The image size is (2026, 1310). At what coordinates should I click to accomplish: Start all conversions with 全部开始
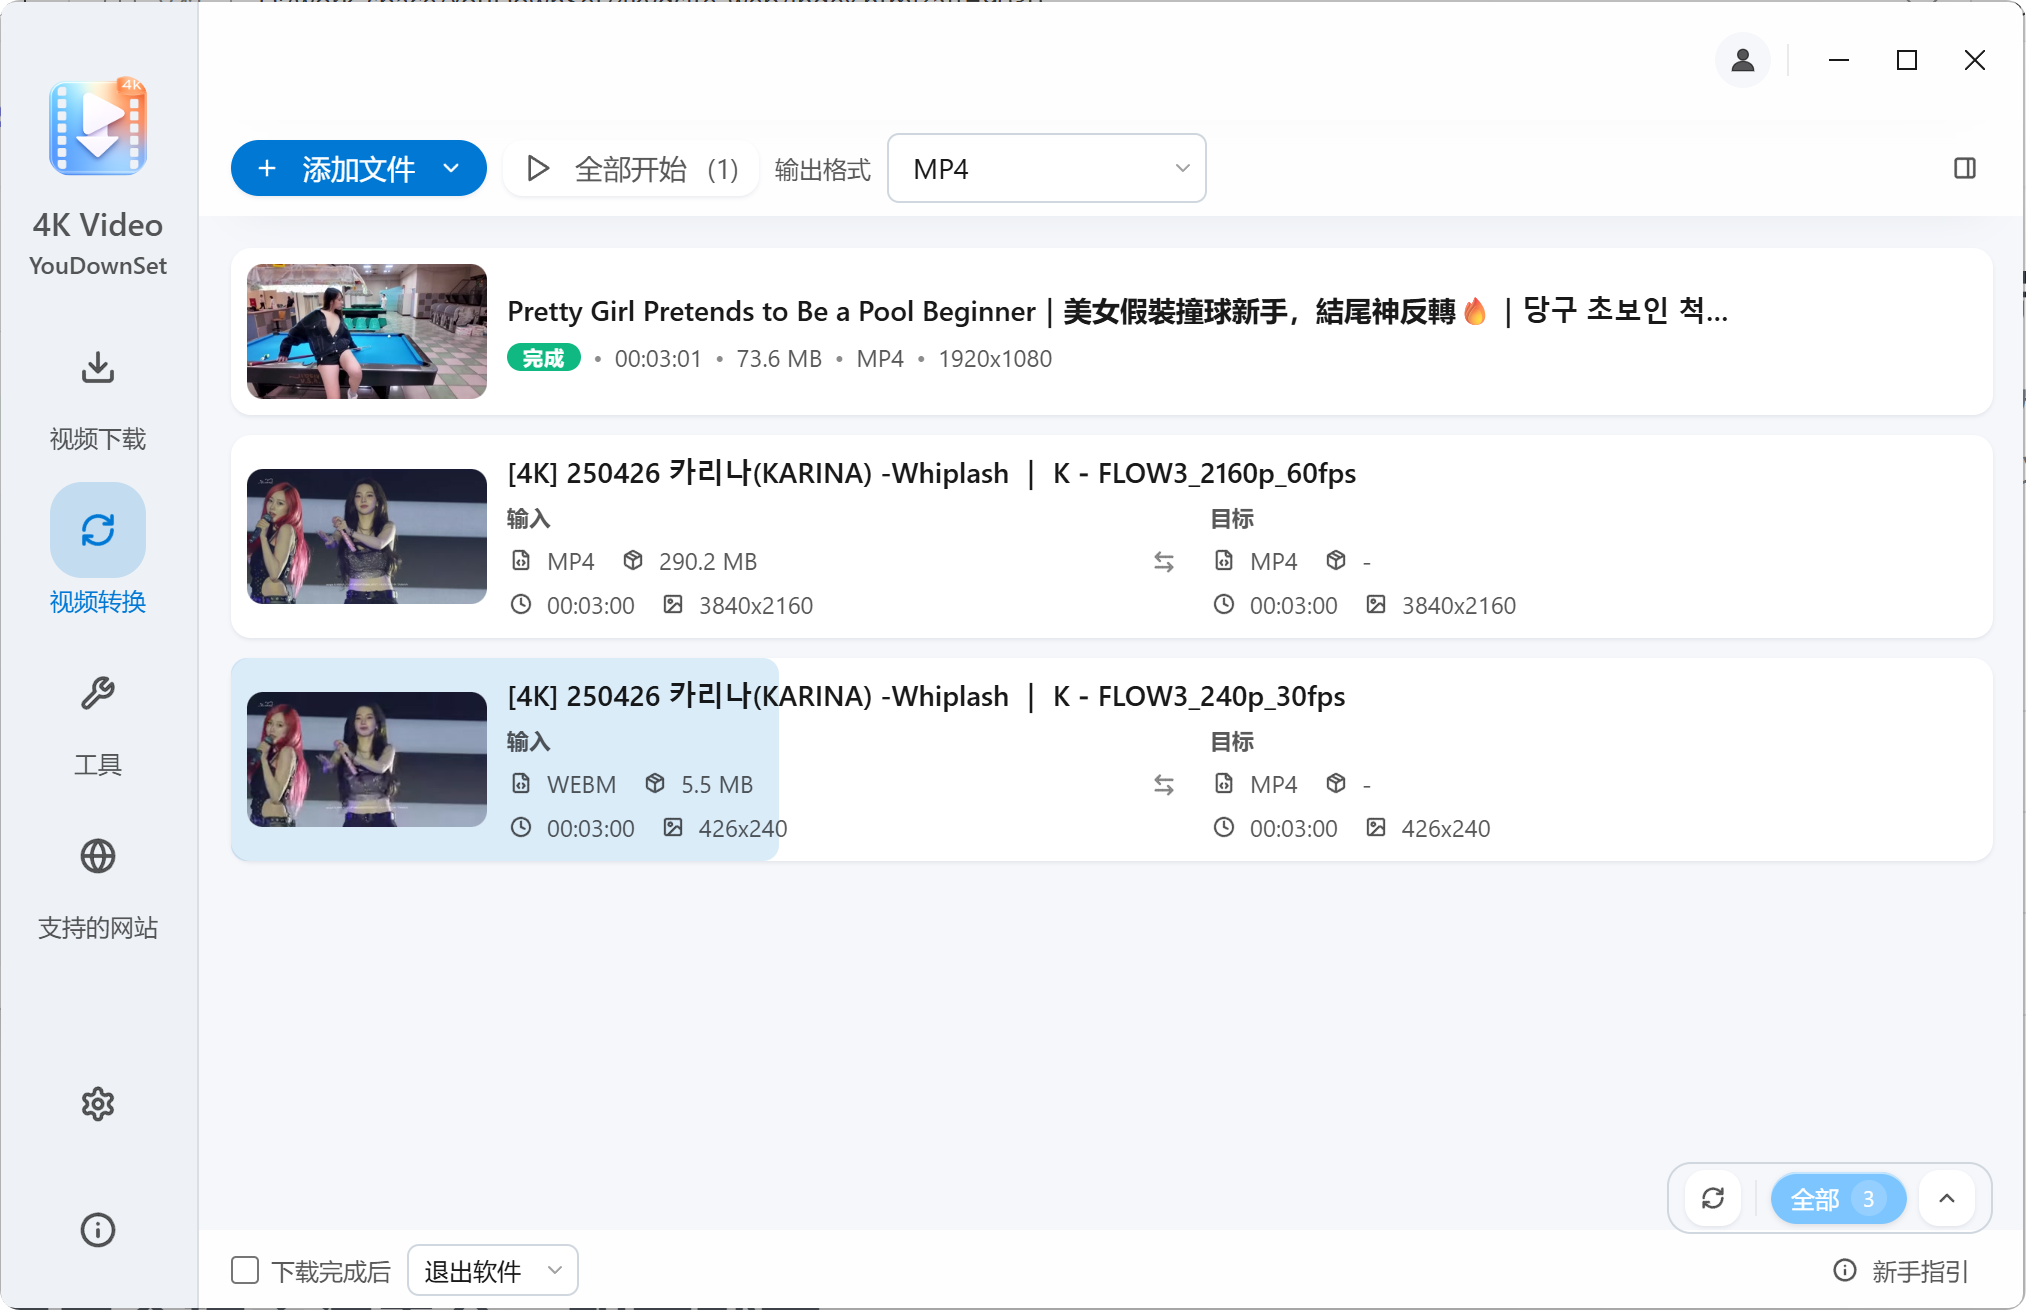click(630, 168)
